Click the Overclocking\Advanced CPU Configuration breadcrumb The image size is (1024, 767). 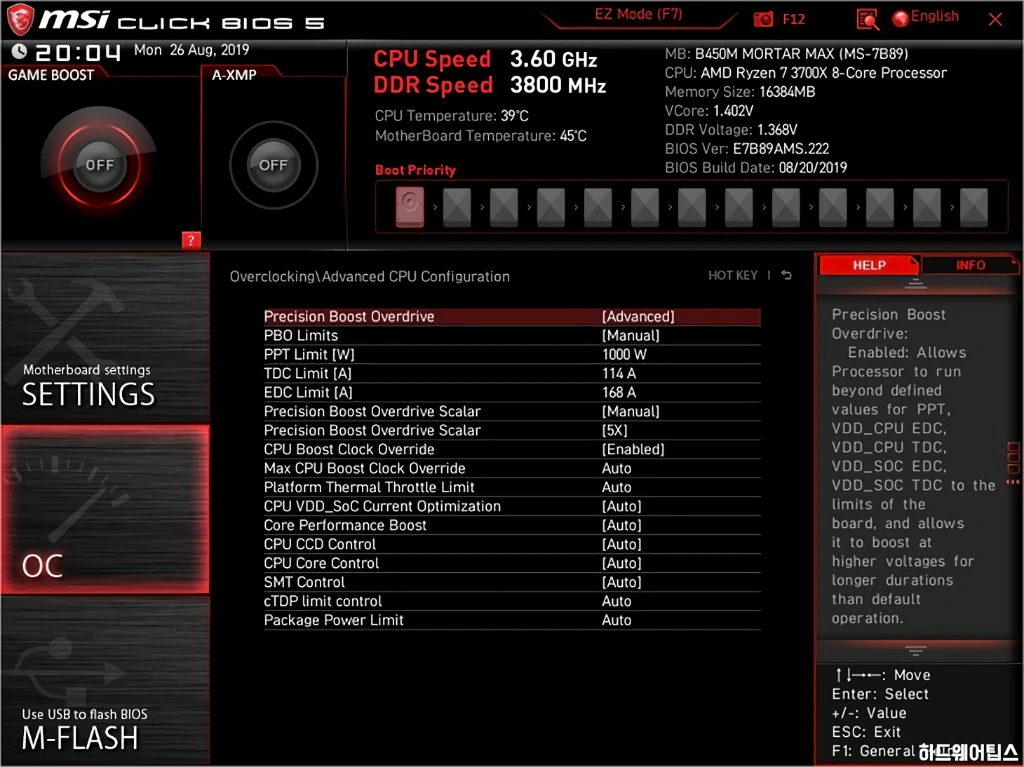370,276
